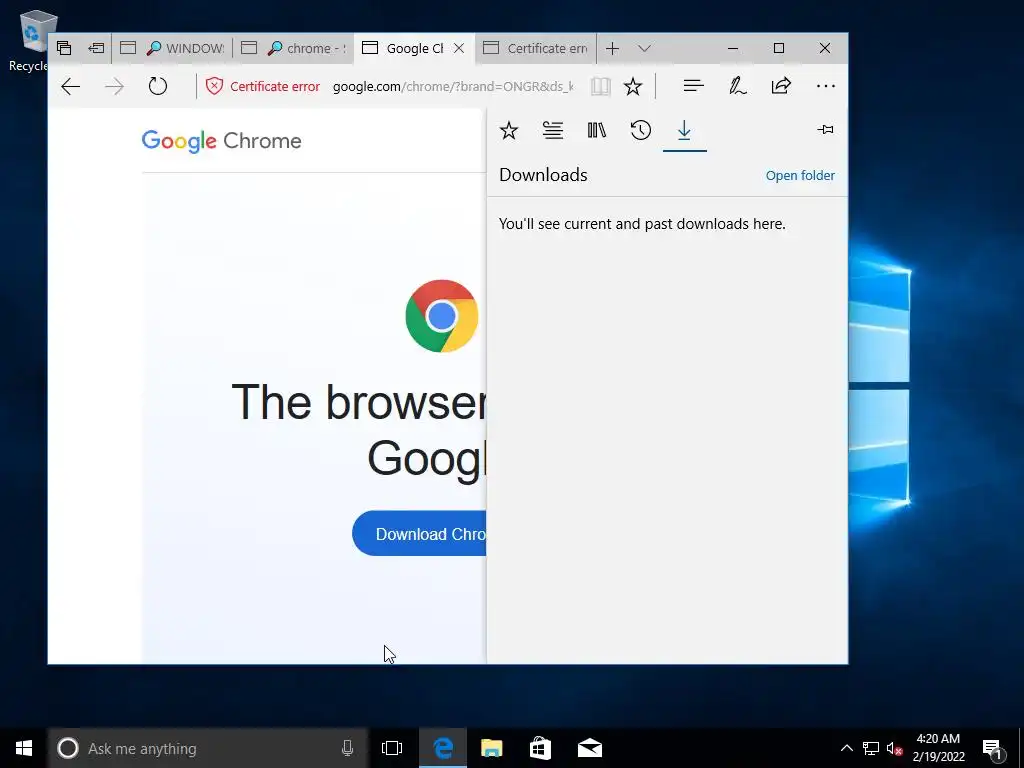Screen dimensions: 1024x768
Task: Show History in the hub panel
Action: 641,131
